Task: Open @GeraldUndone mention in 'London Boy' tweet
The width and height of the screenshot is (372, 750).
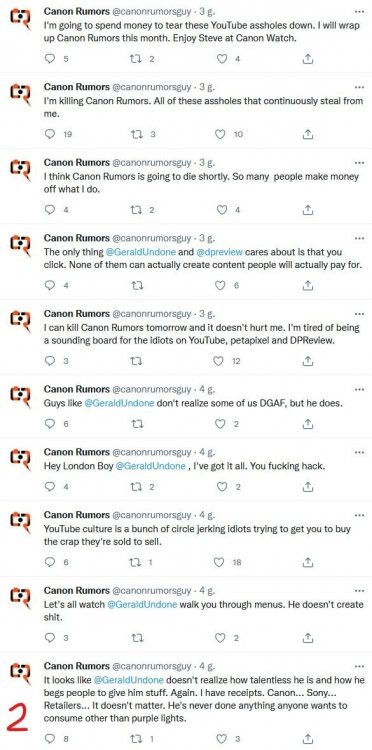Action: point(151,466)
